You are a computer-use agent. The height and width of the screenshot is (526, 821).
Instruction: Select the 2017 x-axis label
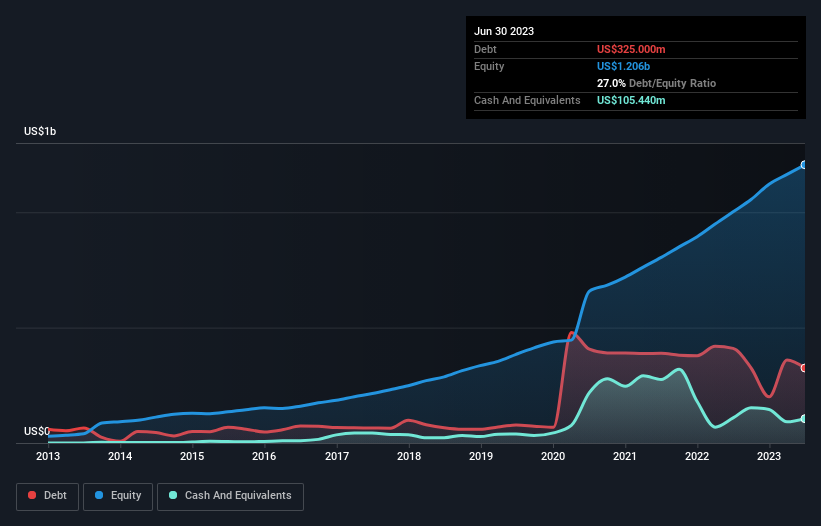(337, 456)
